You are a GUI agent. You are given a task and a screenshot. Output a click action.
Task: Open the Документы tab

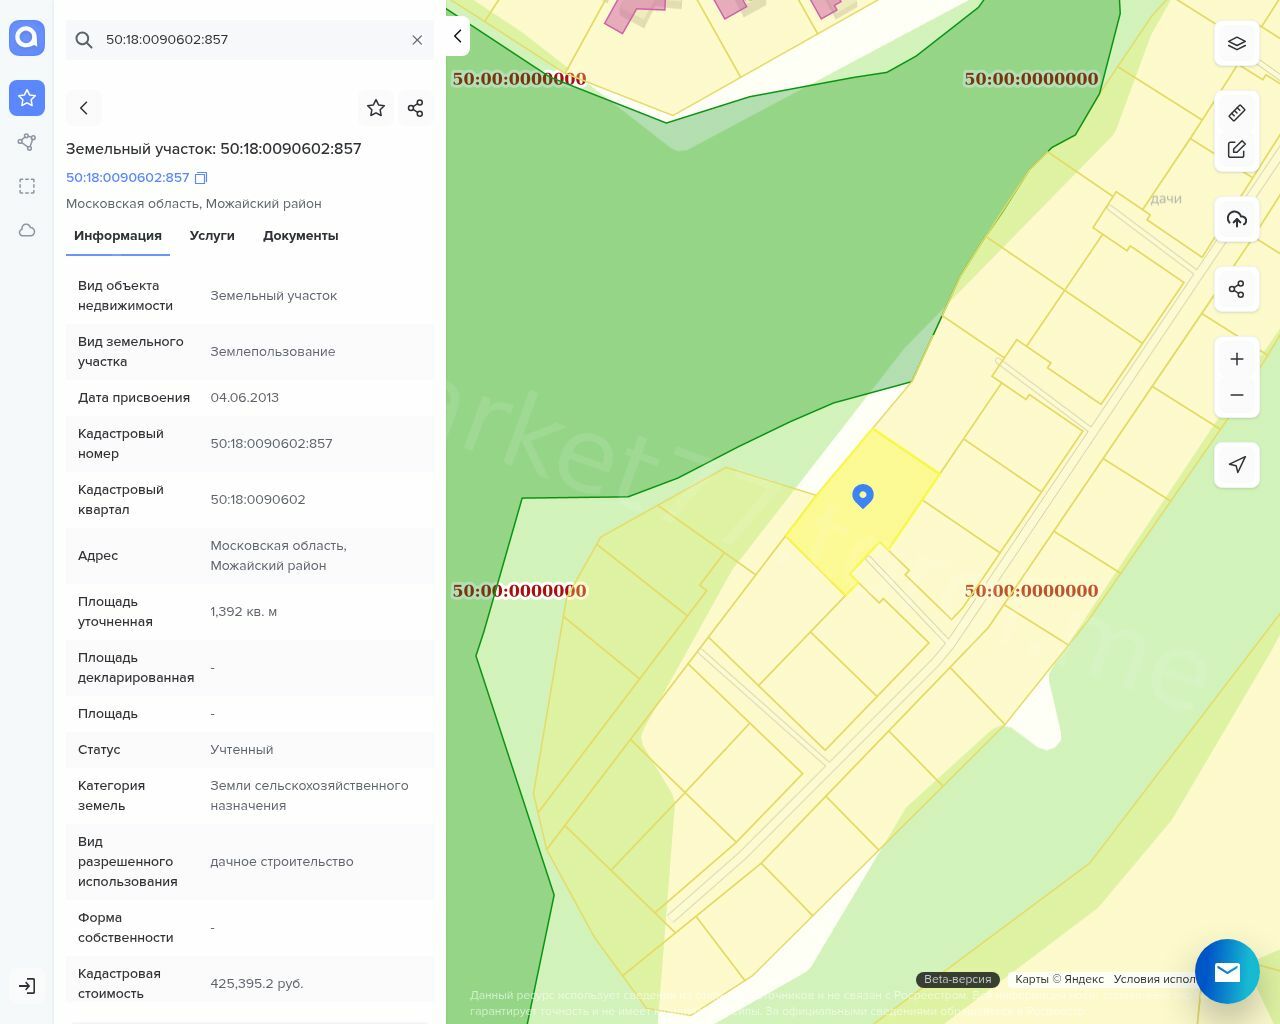(x=300, y=236)
